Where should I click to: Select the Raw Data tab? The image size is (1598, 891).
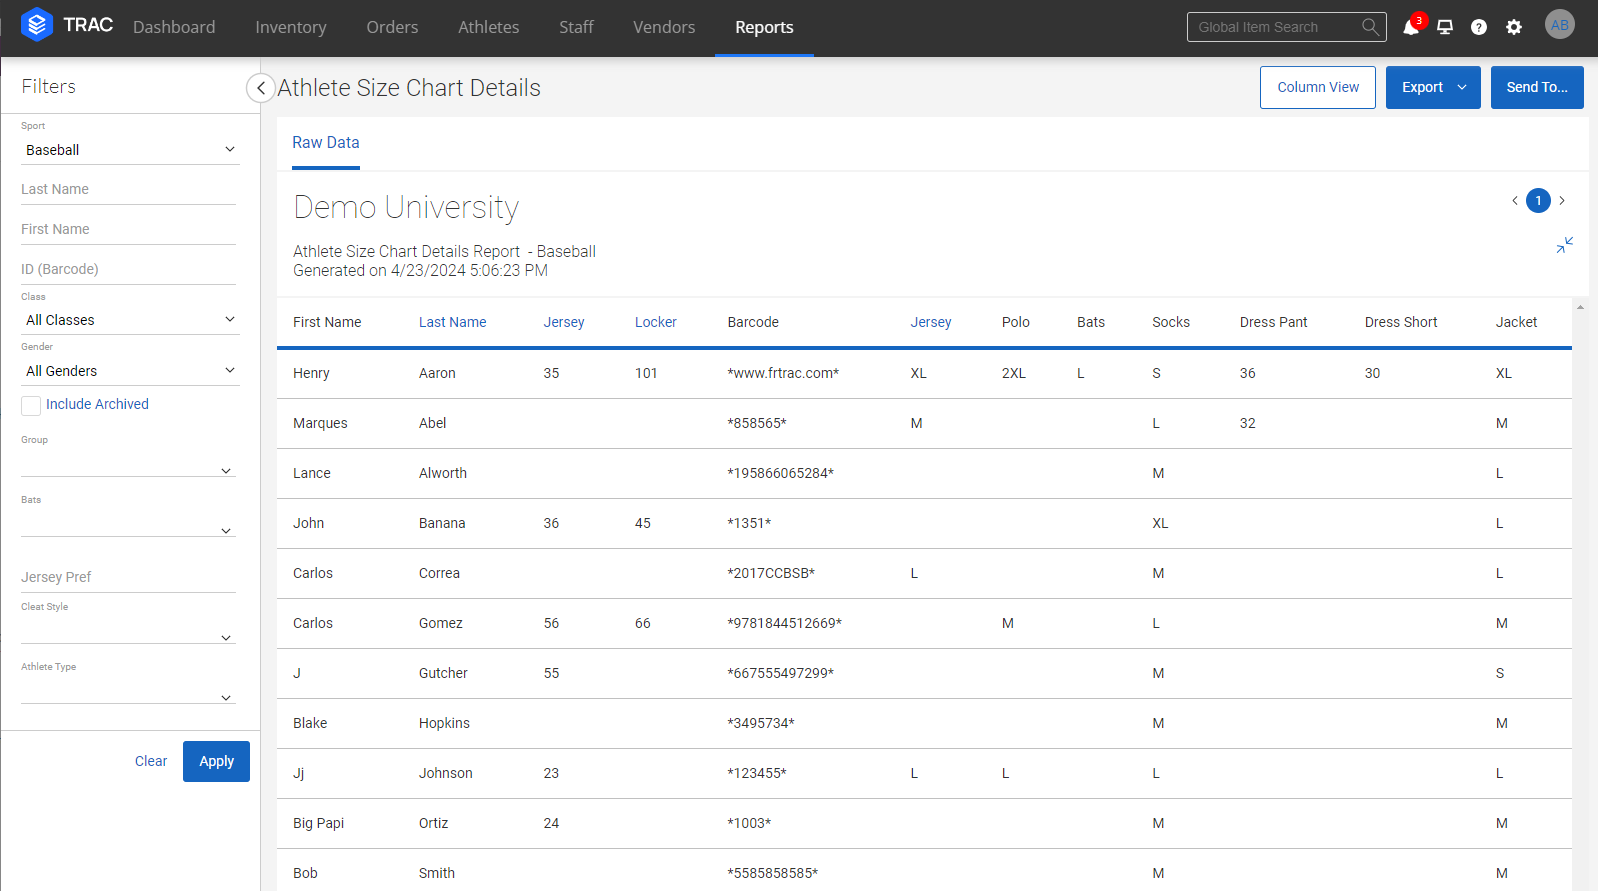[325, 143]
